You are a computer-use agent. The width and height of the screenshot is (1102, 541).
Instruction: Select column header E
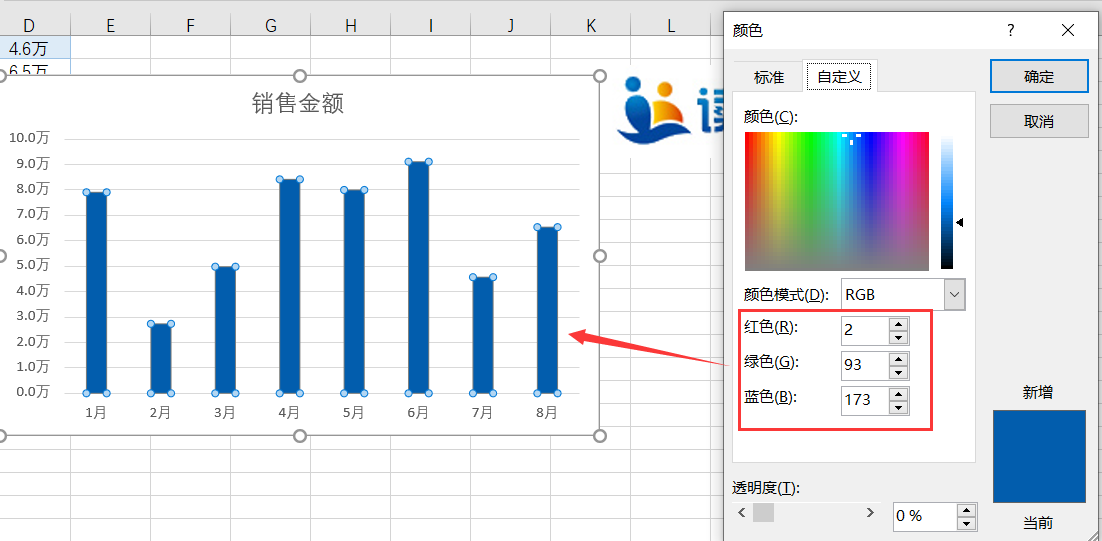pyautogui.click(x=110, y=26)
